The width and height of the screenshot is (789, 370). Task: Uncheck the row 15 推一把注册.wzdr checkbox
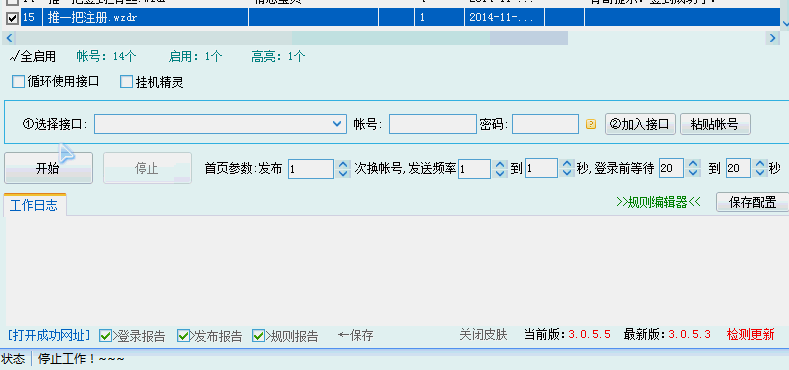point(12,18)
